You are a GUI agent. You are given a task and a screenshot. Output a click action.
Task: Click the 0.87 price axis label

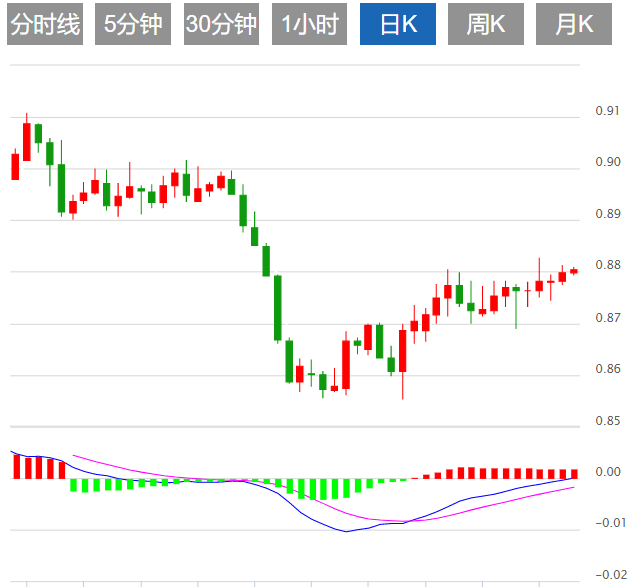[x=607, y=318]
